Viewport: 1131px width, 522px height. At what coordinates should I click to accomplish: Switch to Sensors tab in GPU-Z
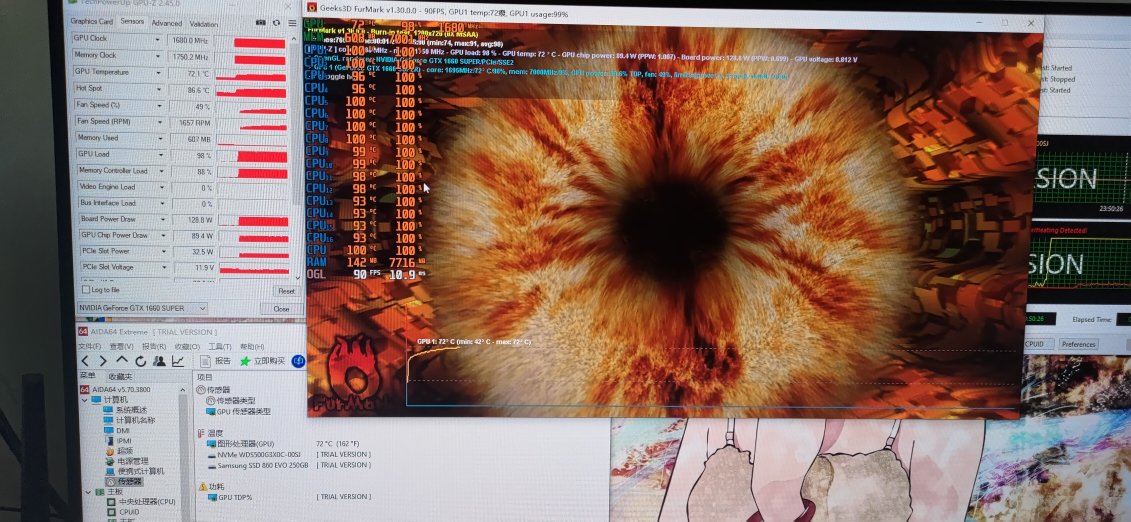132,22
